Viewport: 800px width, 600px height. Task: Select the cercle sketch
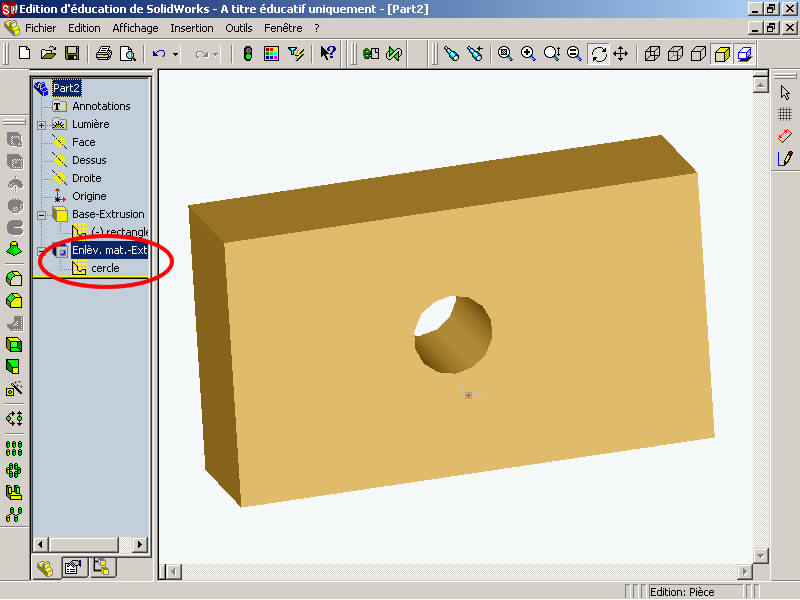tap(105, 268)
